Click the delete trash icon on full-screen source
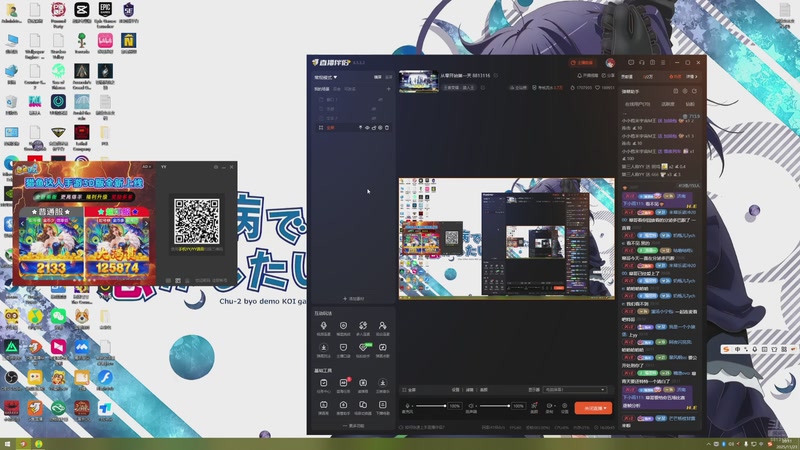Viewport: 800px width, 450px height. [x=387, y=128]
